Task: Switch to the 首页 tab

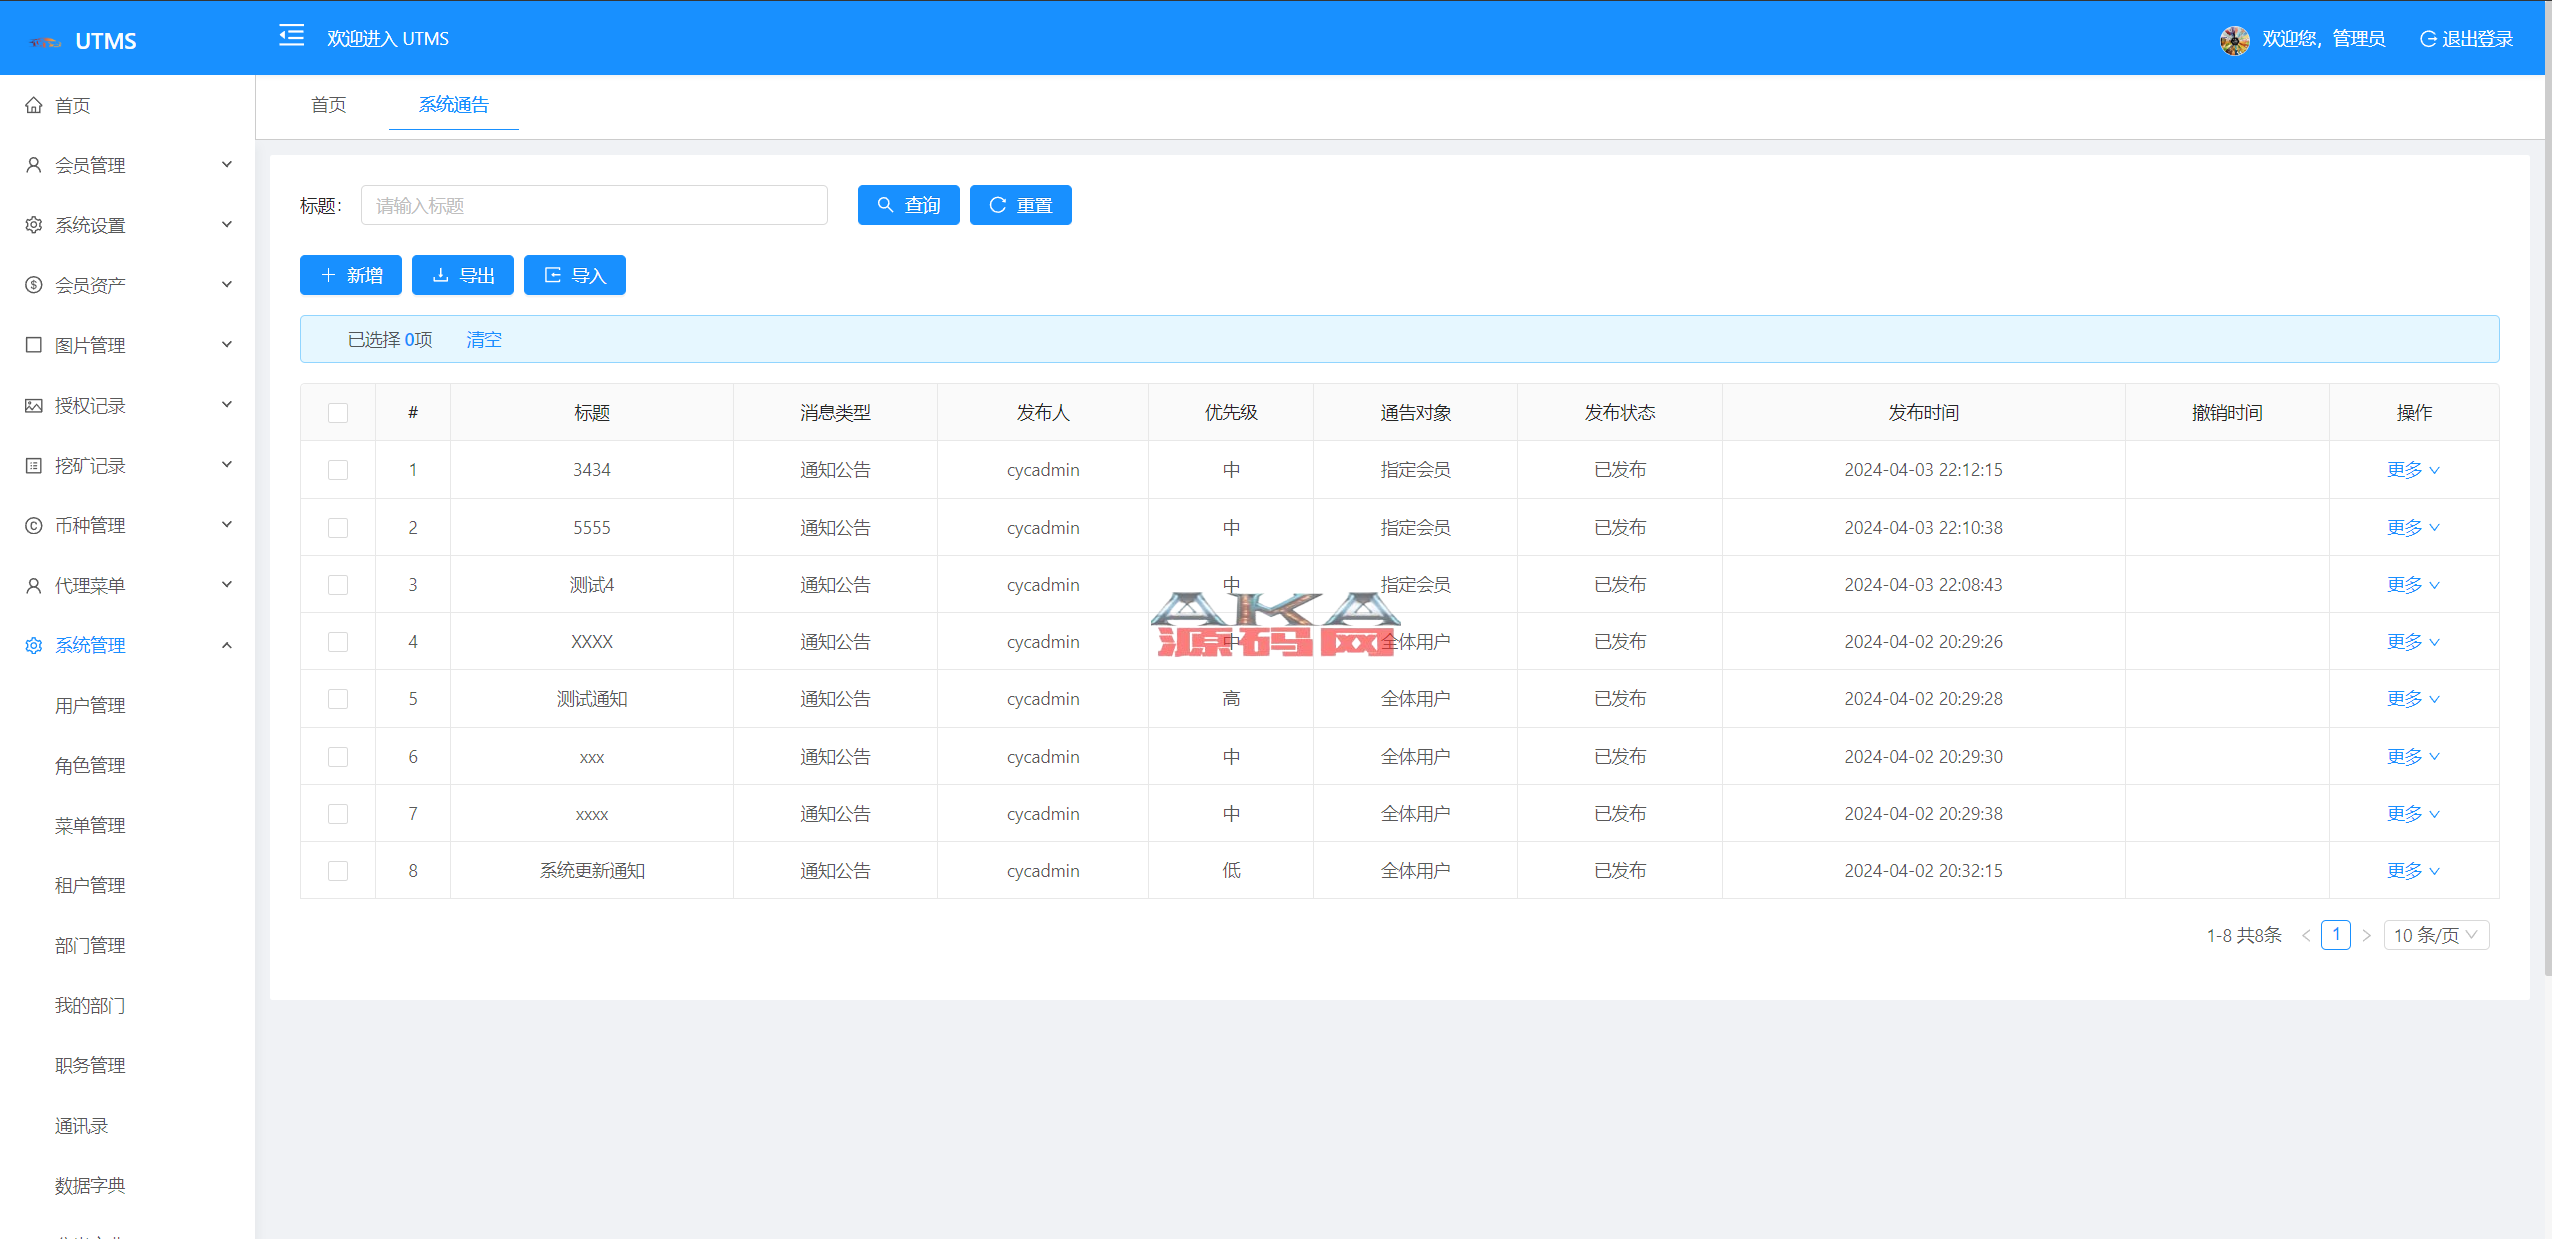Action: coord(328,105)
